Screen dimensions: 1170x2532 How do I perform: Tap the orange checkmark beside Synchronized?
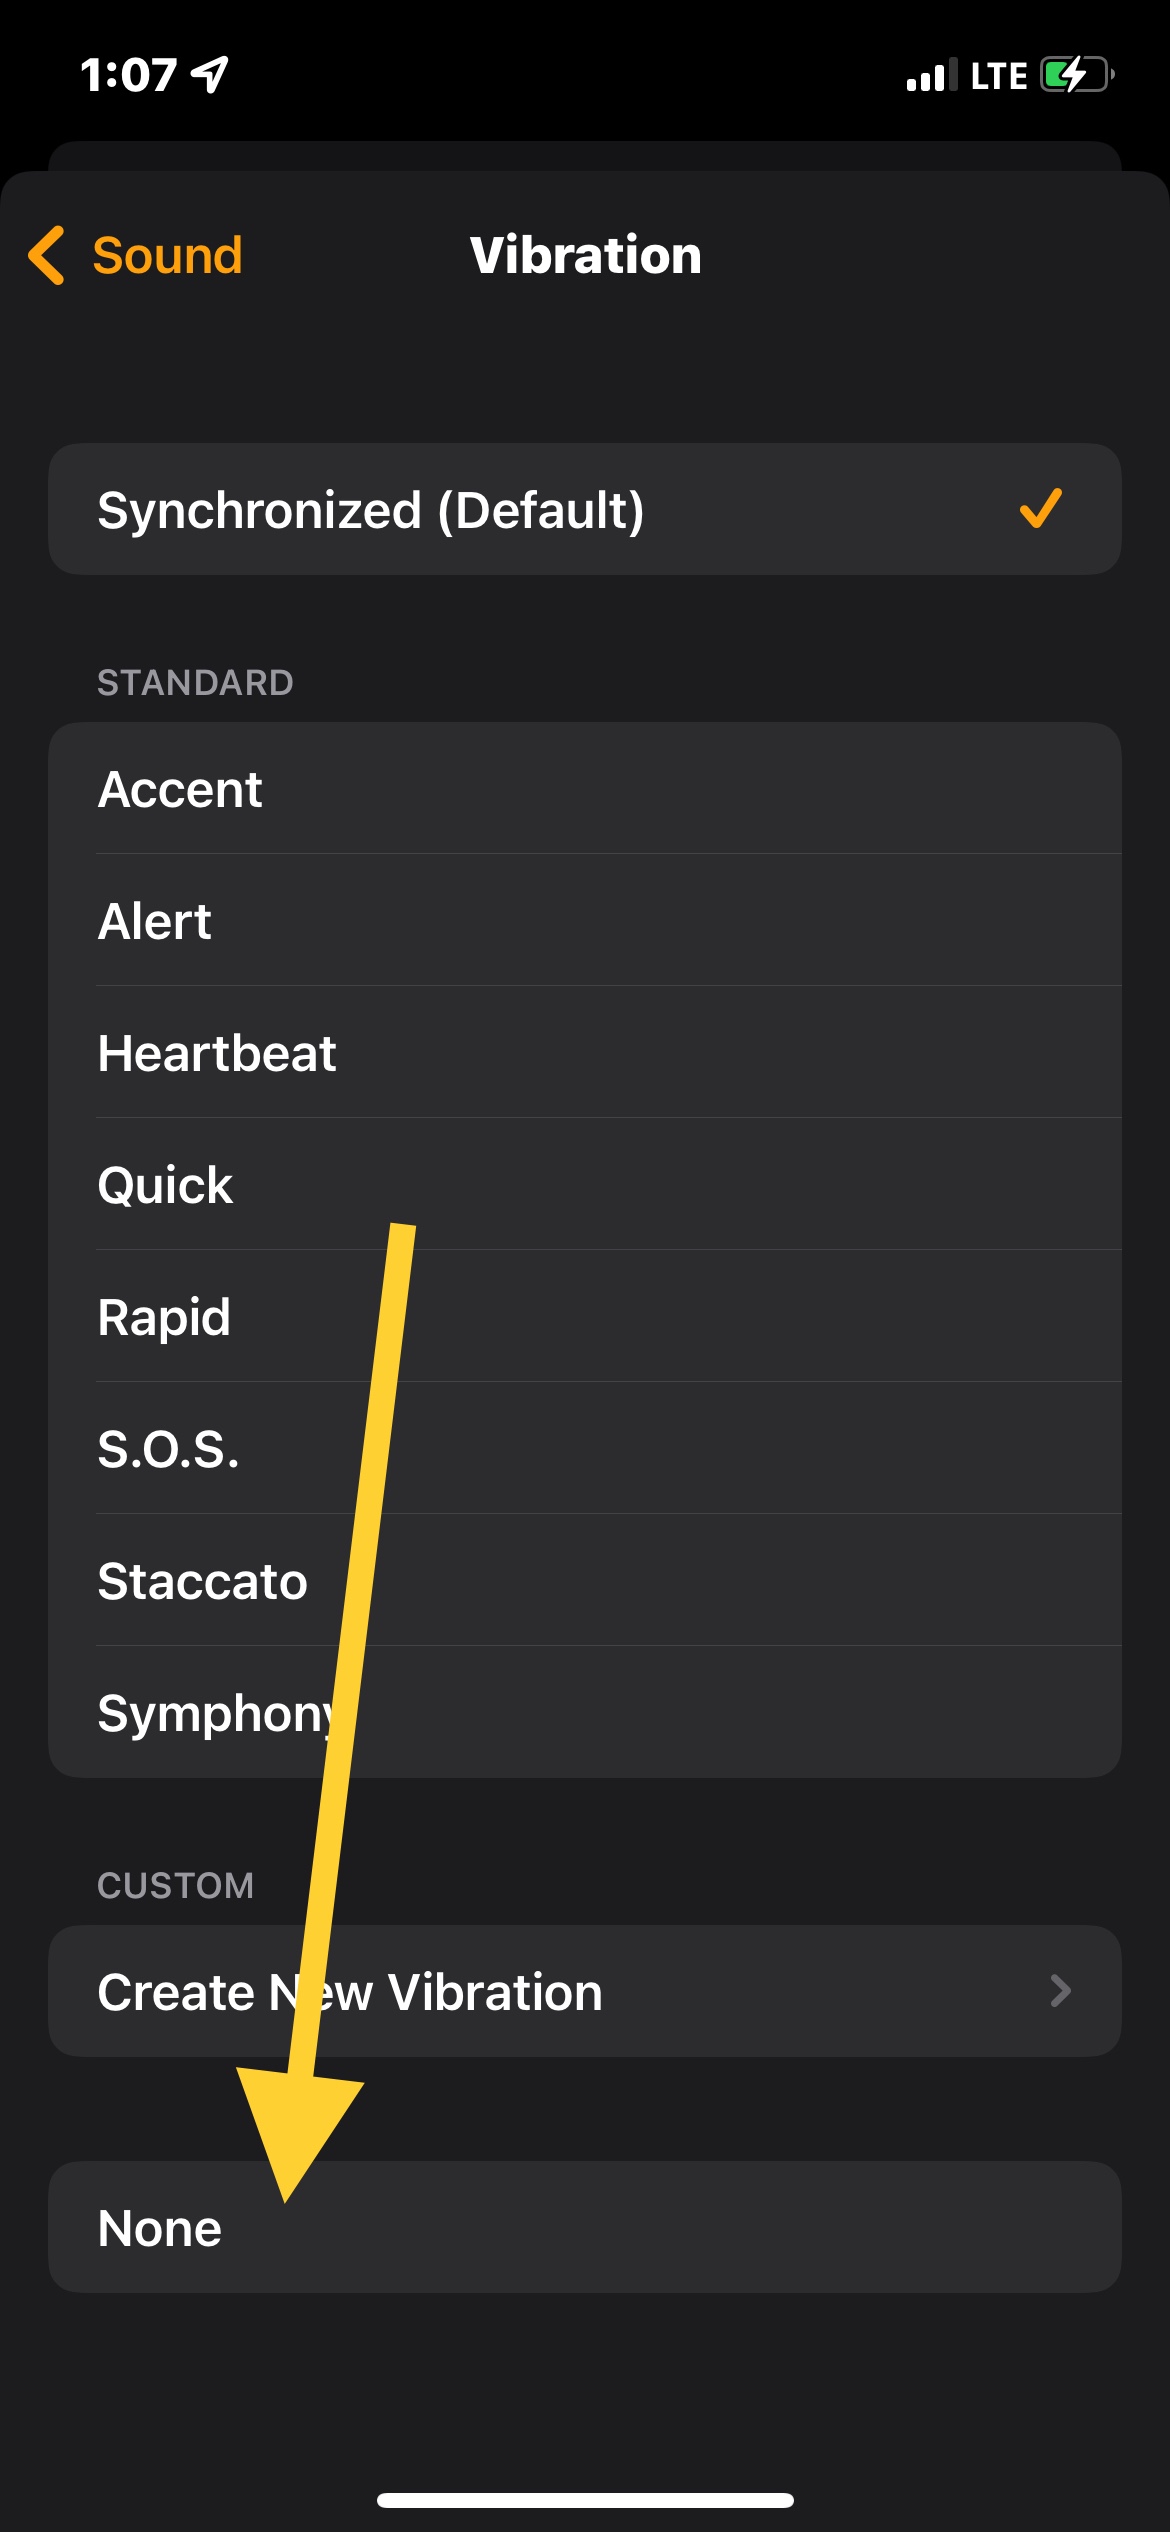[1040, 508]
